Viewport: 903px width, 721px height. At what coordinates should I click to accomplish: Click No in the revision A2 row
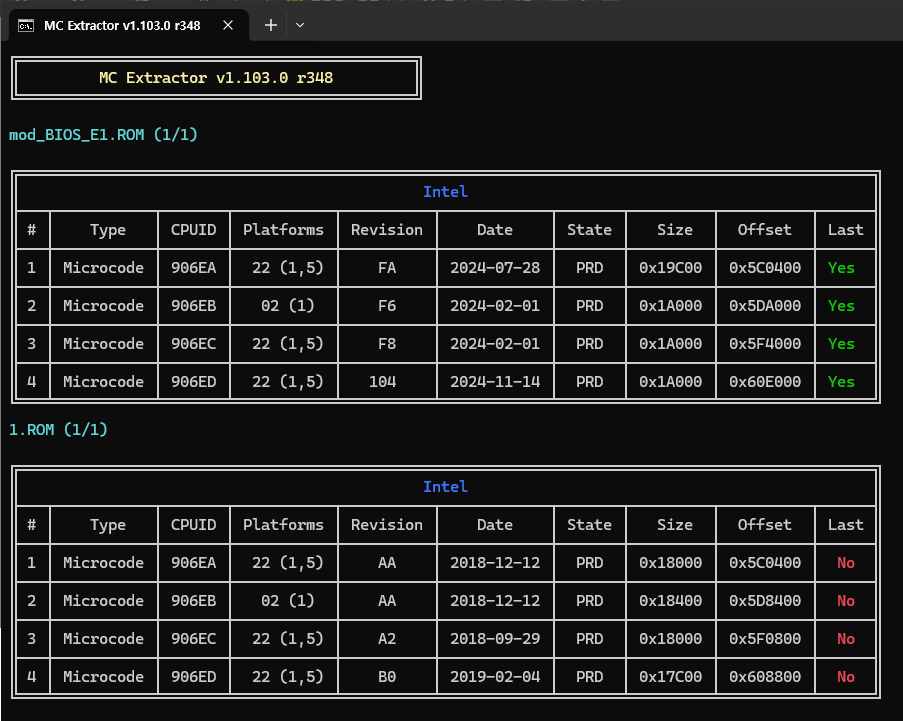(846, 639)
